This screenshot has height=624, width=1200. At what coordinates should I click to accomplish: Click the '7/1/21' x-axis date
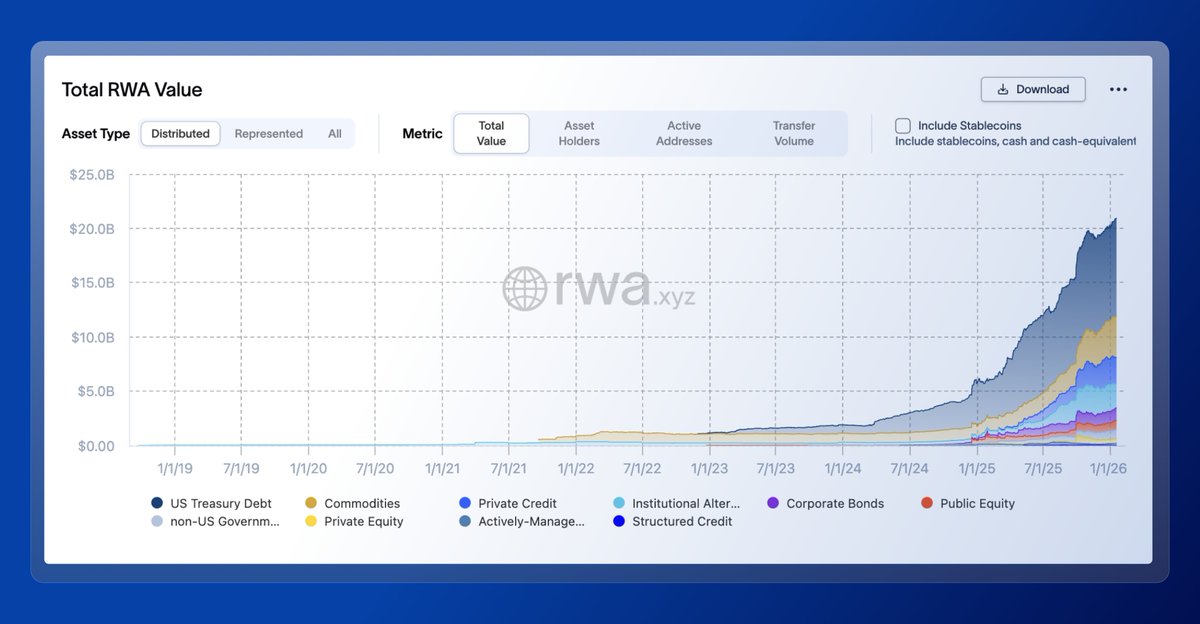click(508, 468)
